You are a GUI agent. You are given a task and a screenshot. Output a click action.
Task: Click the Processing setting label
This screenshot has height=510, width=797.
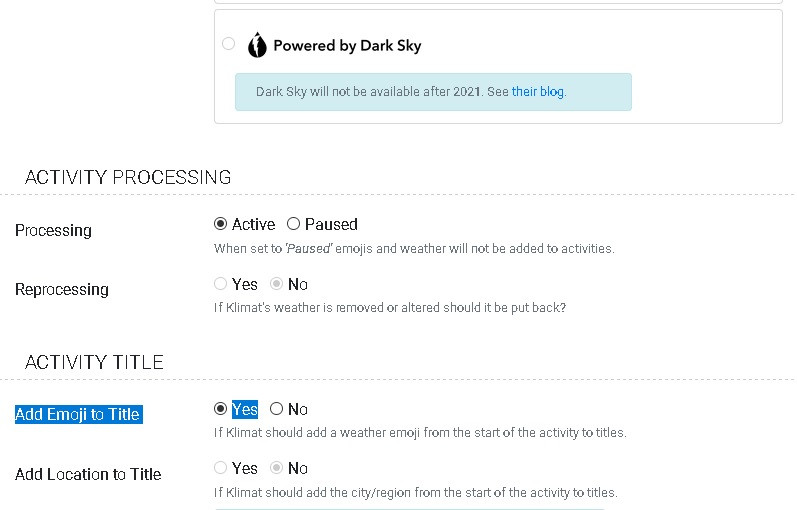[x=53, y=230]
